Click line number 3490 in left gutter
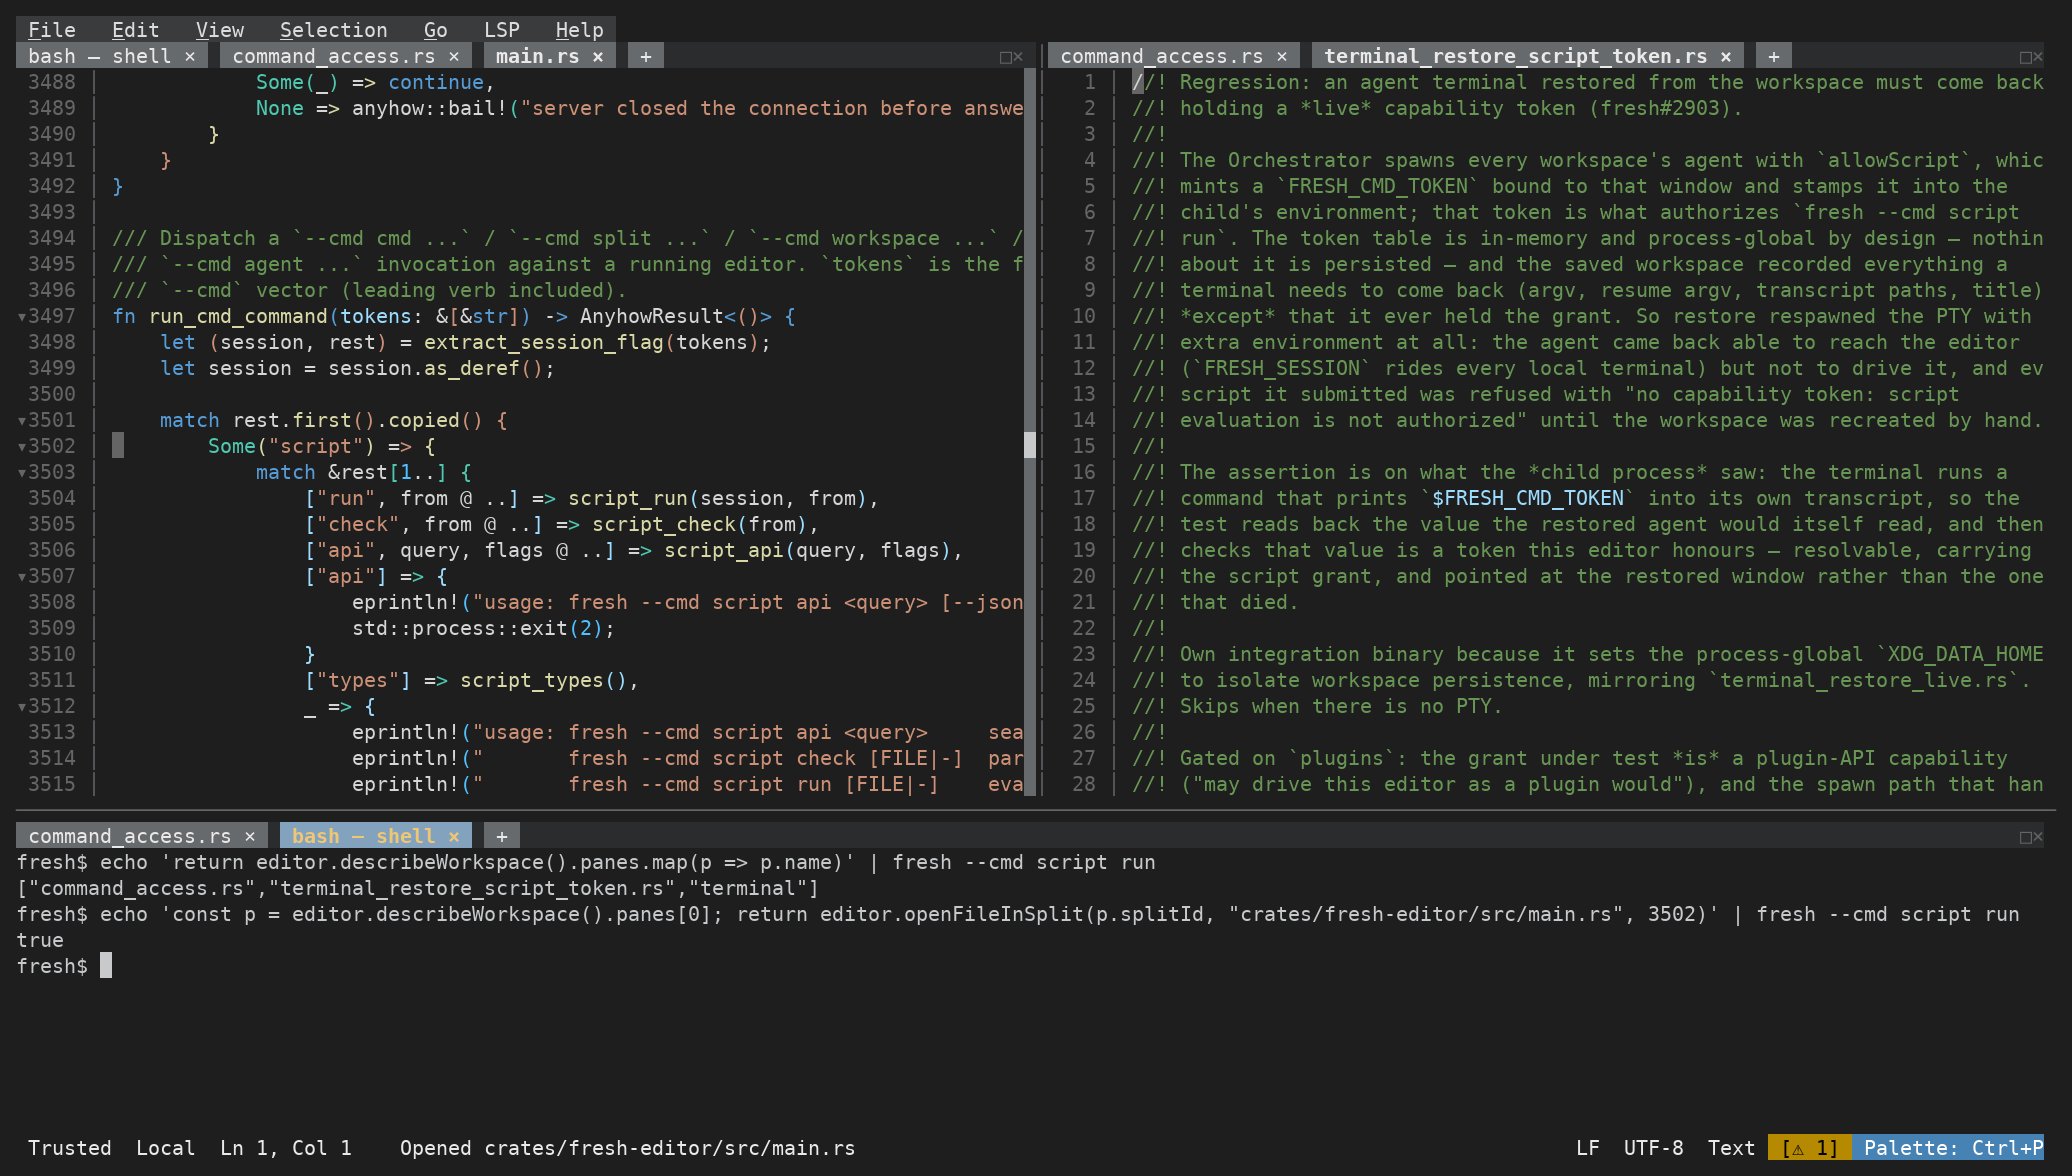2072x1176 pixels. pyautogui.click(x=52, y=135)
